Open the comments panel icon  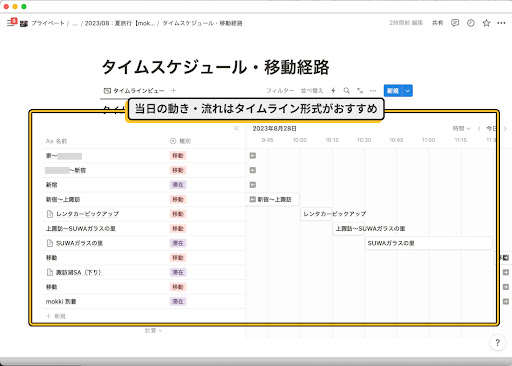(x=455, y=23)
